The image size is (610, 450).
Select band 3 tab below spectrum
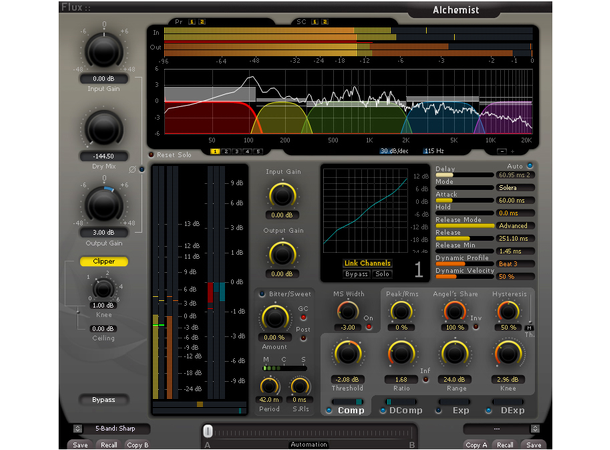237,151
